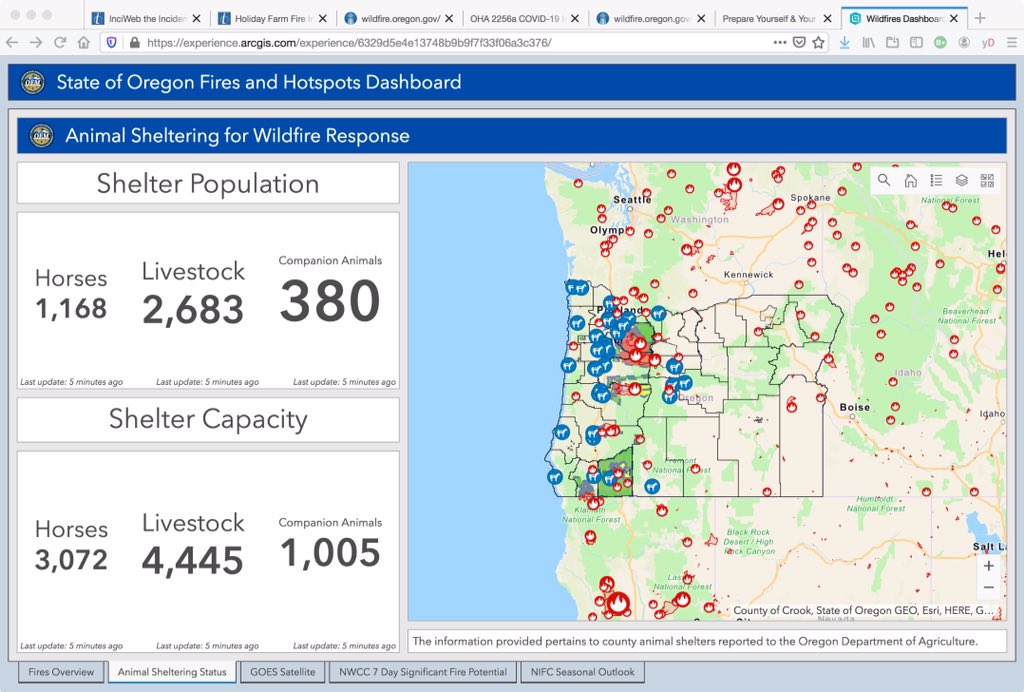This screenshot has height=692, width=1024.
Task: Go forward one page in browser
Action: click(36, 42)
